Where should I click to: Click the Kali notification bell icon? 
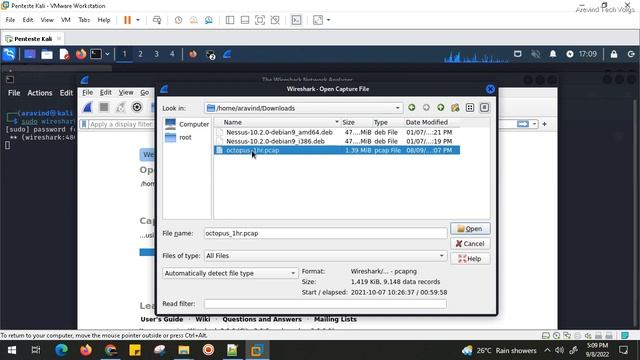tap(553, 54)
